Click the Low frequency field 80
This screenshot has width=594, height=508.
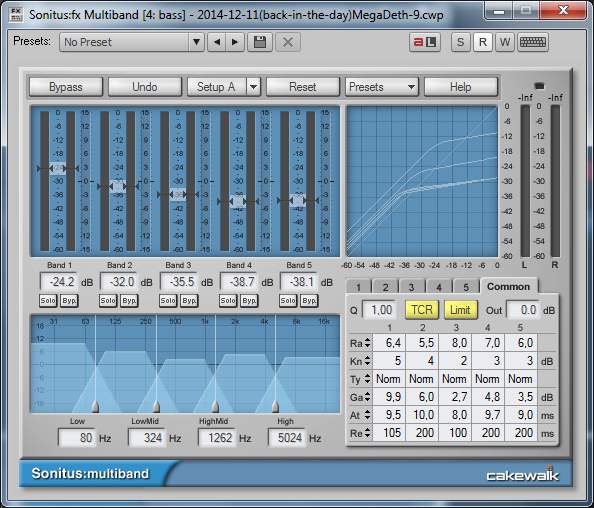[77, 438]
